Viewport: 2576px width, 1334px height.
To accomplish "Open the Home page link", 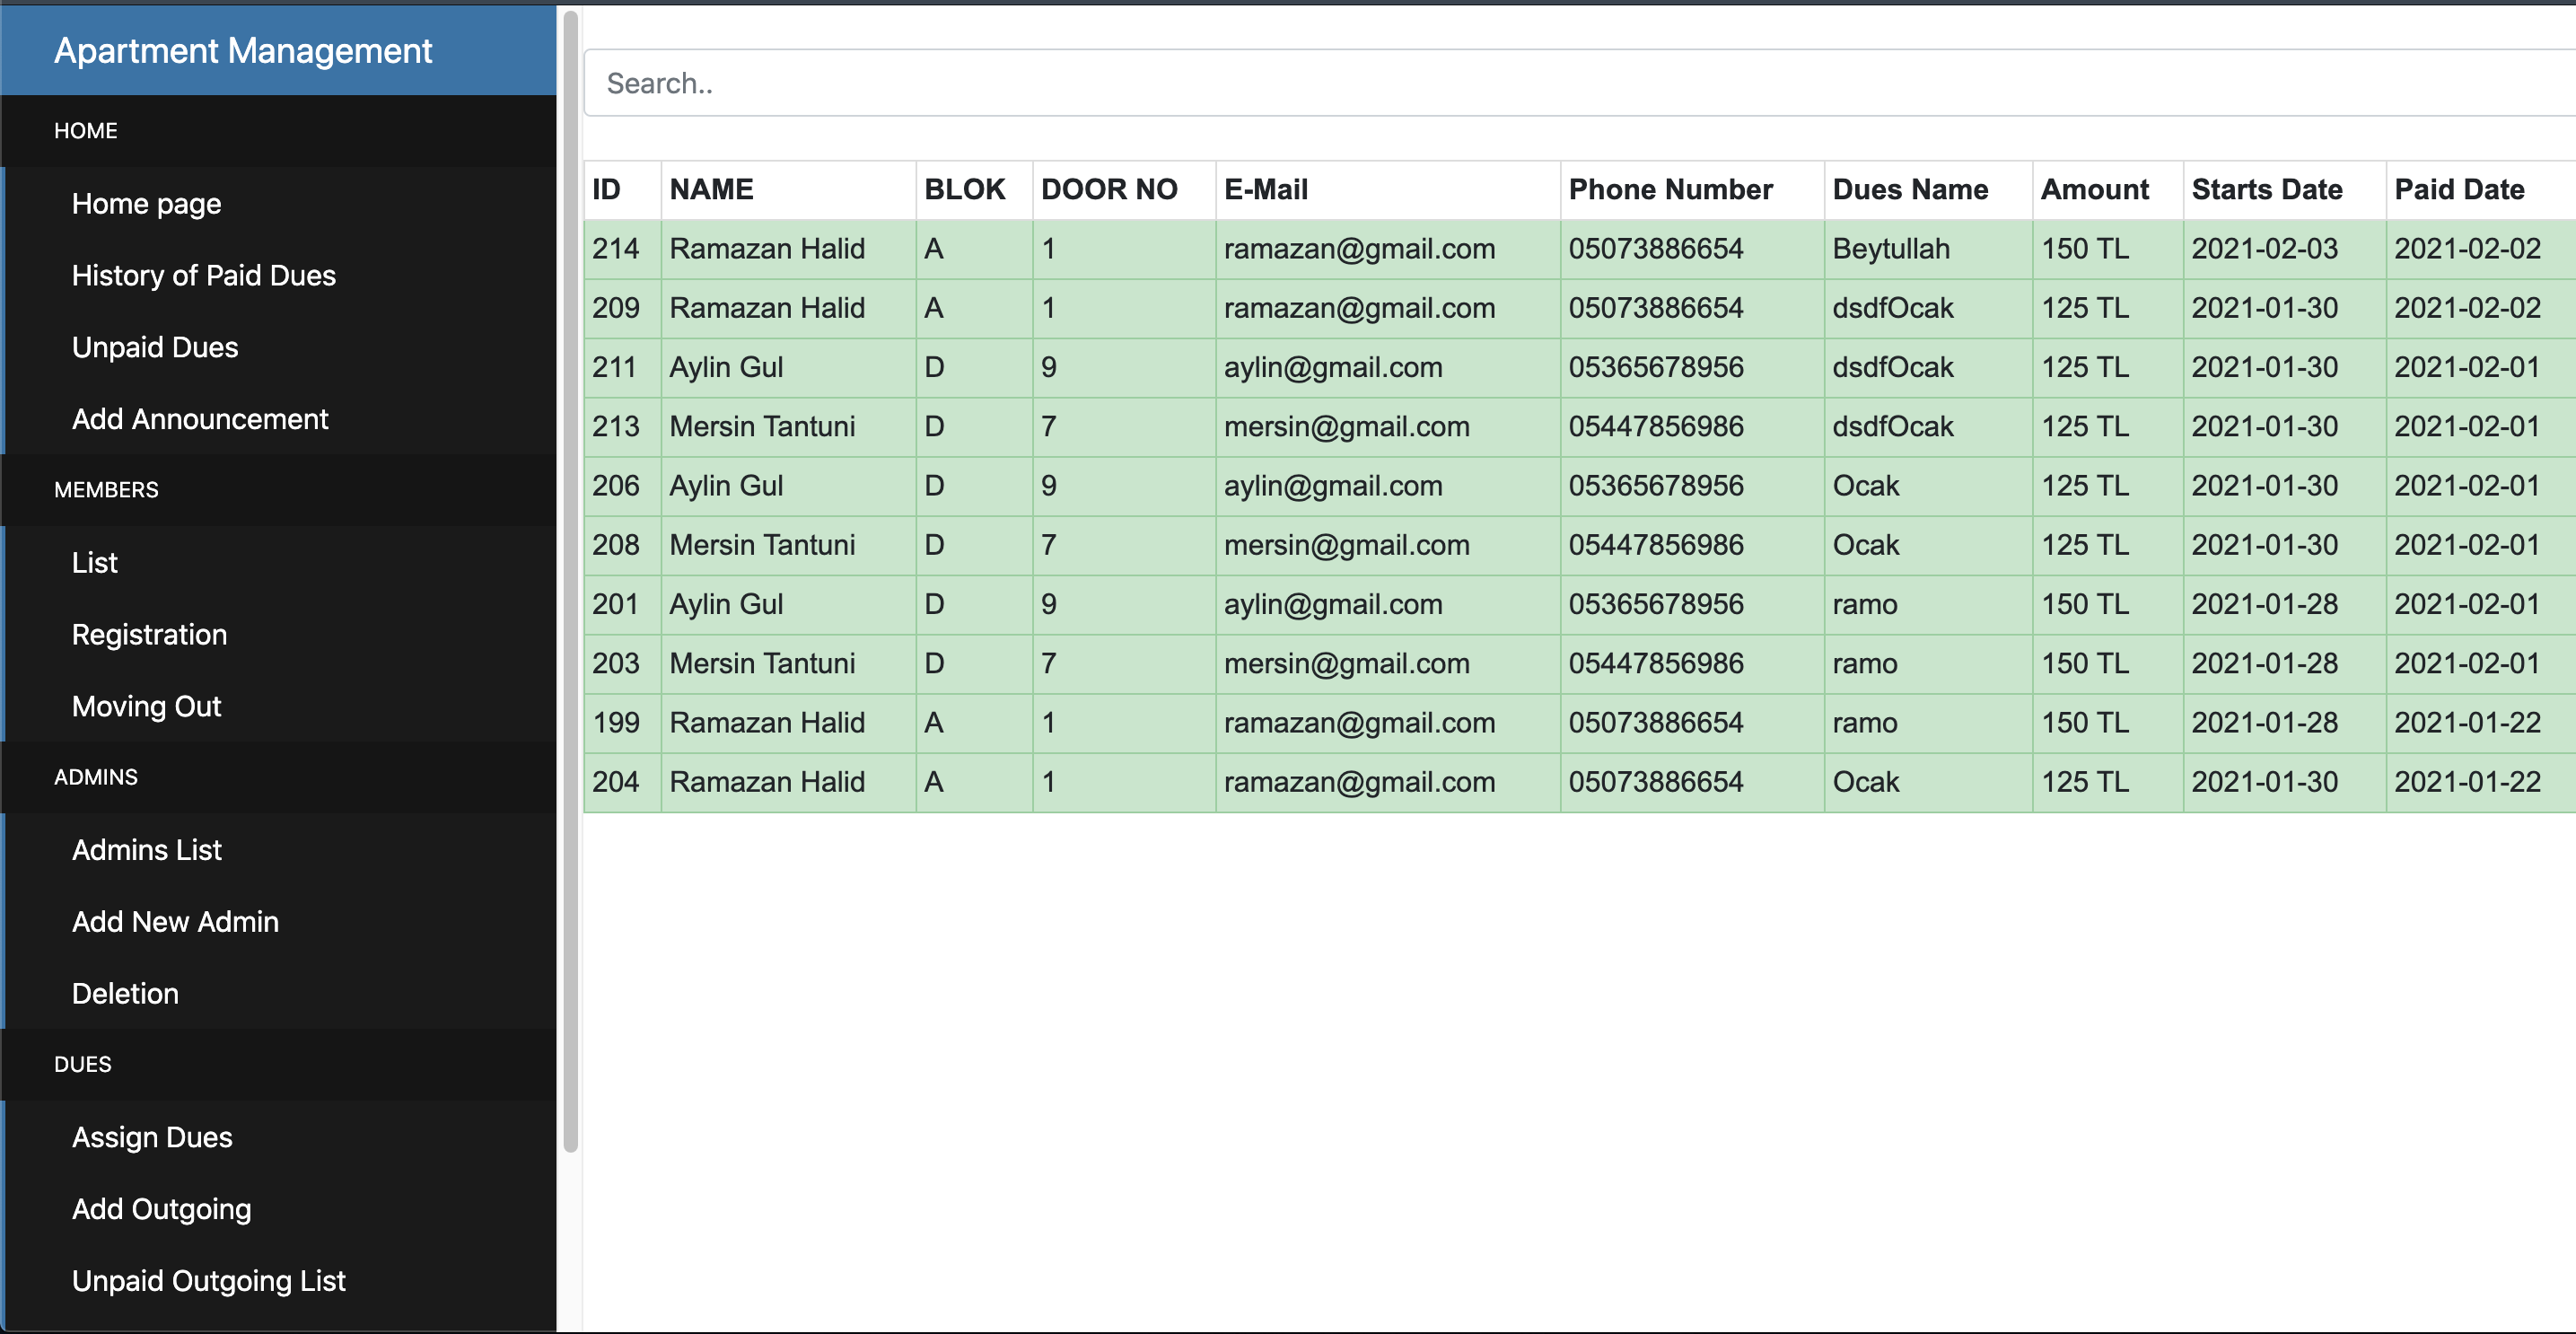I will [146, 203].
